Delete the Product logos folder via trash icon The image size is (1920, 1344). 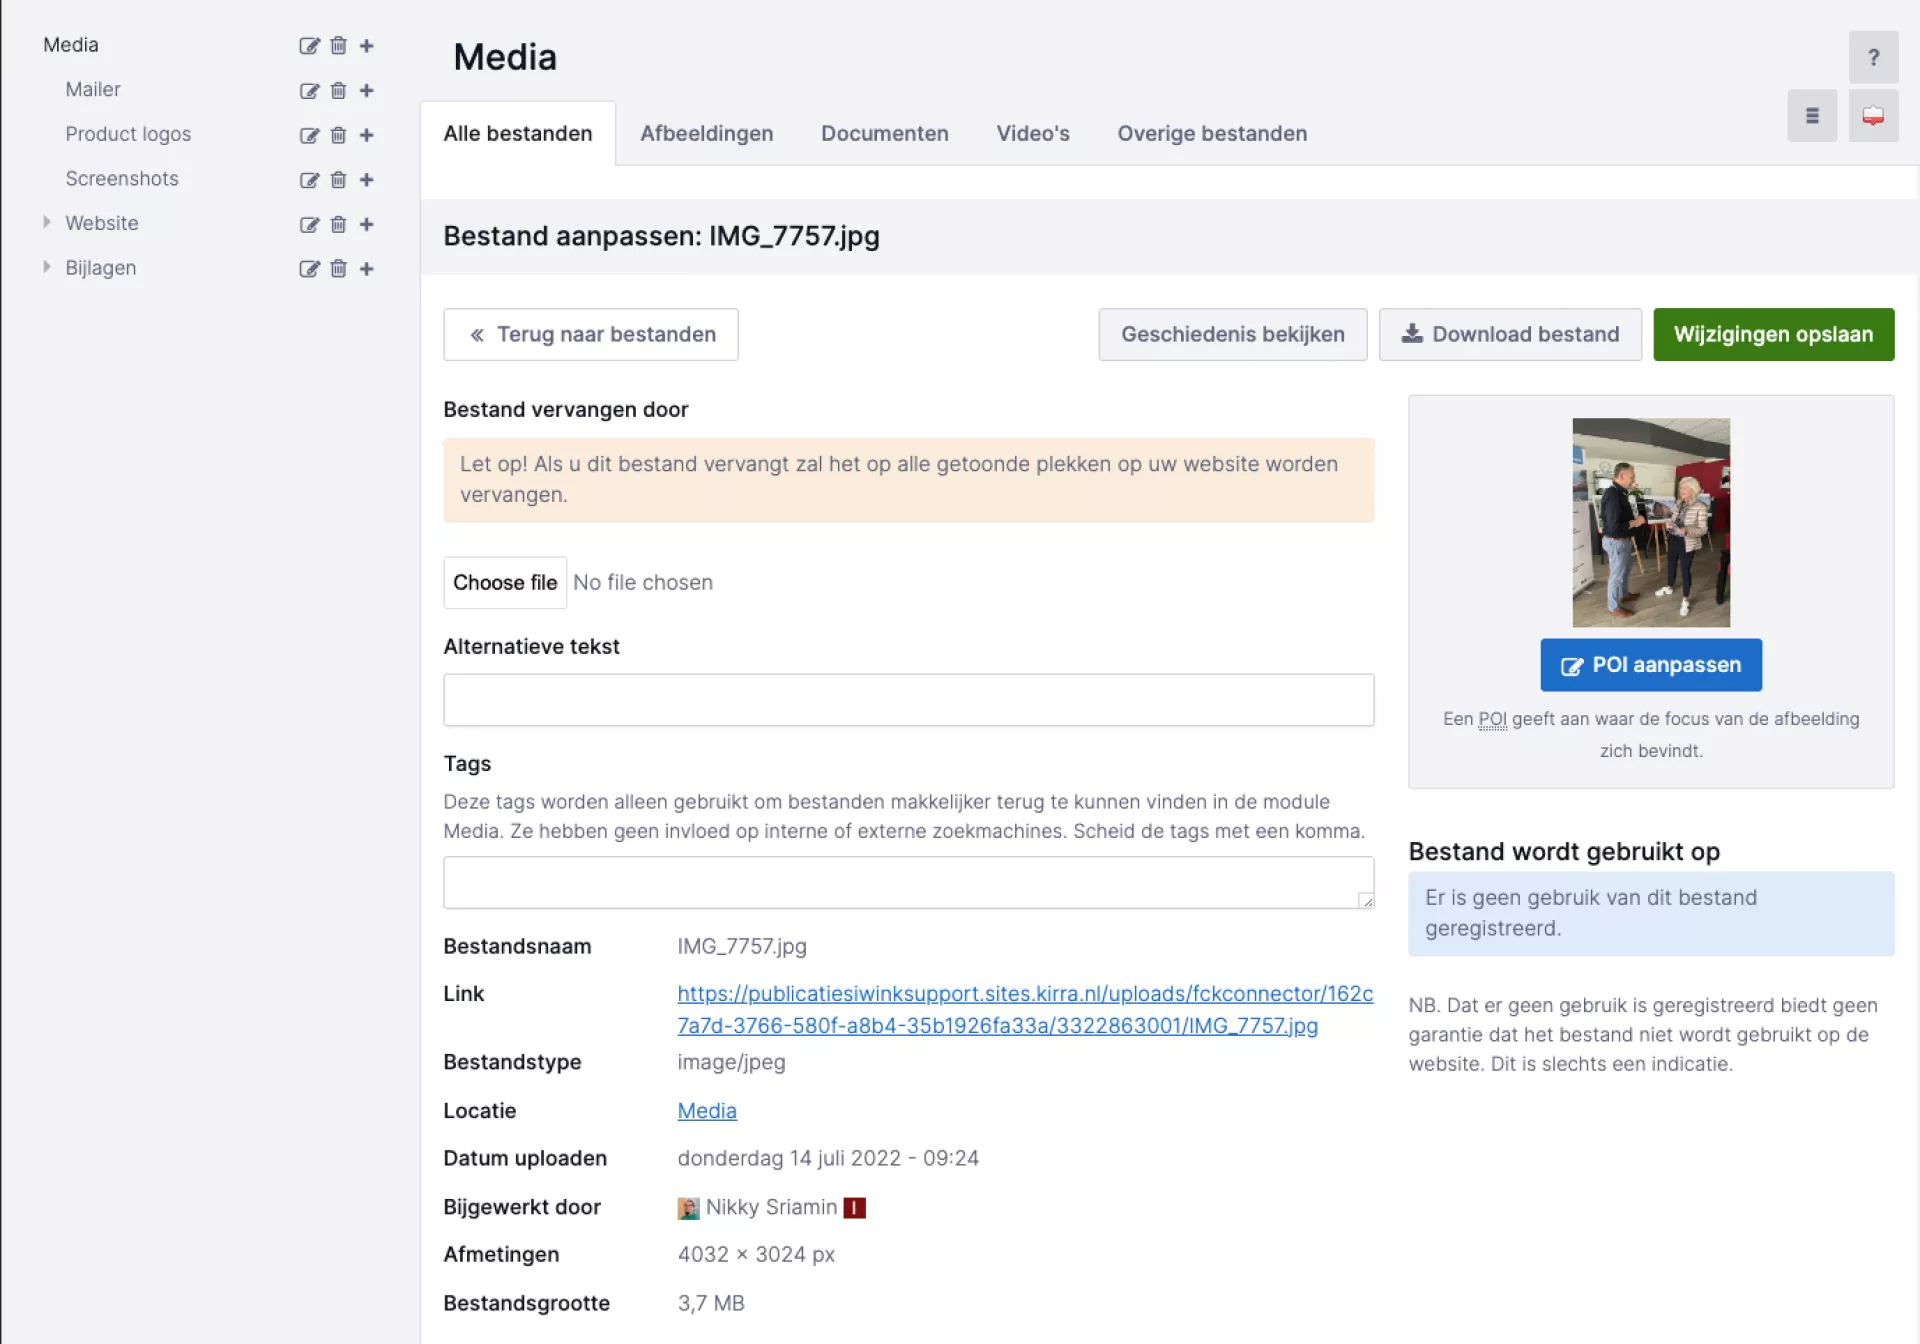tap(338, 135)
